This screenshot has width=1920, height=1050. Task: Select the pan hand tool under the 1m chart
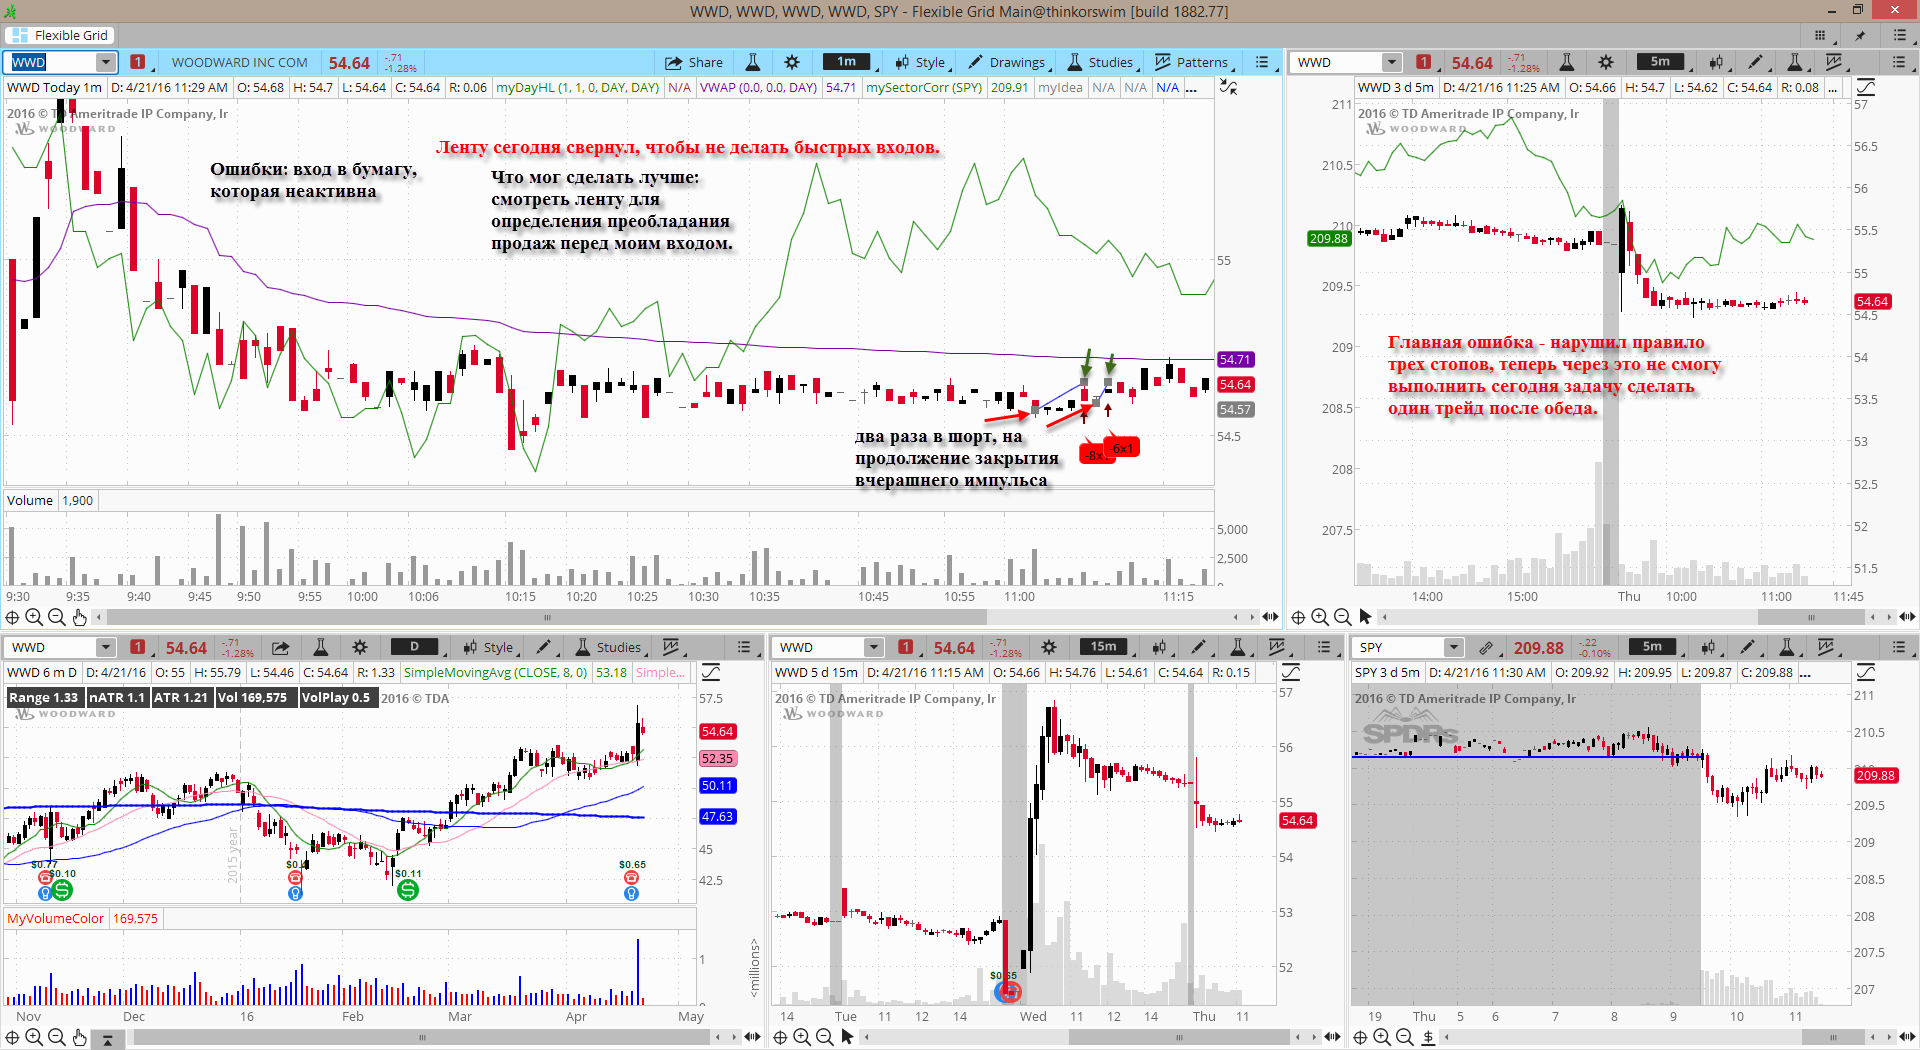coord(80,617)
